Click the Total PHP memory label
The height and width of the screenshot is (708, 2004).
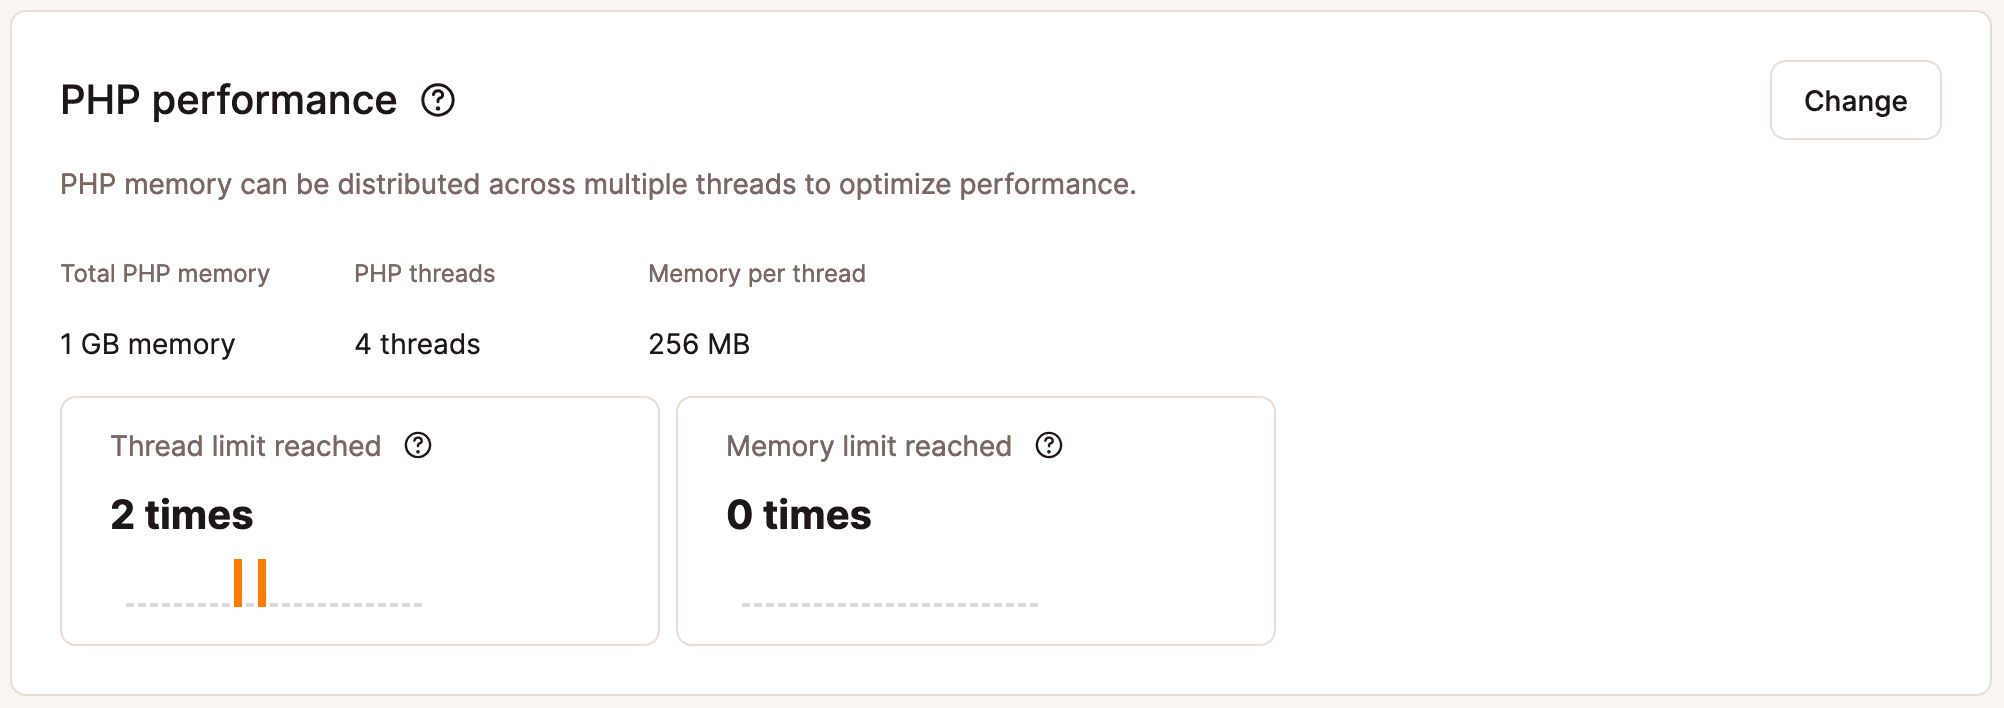pyautogui.click(x=165, y=273)
